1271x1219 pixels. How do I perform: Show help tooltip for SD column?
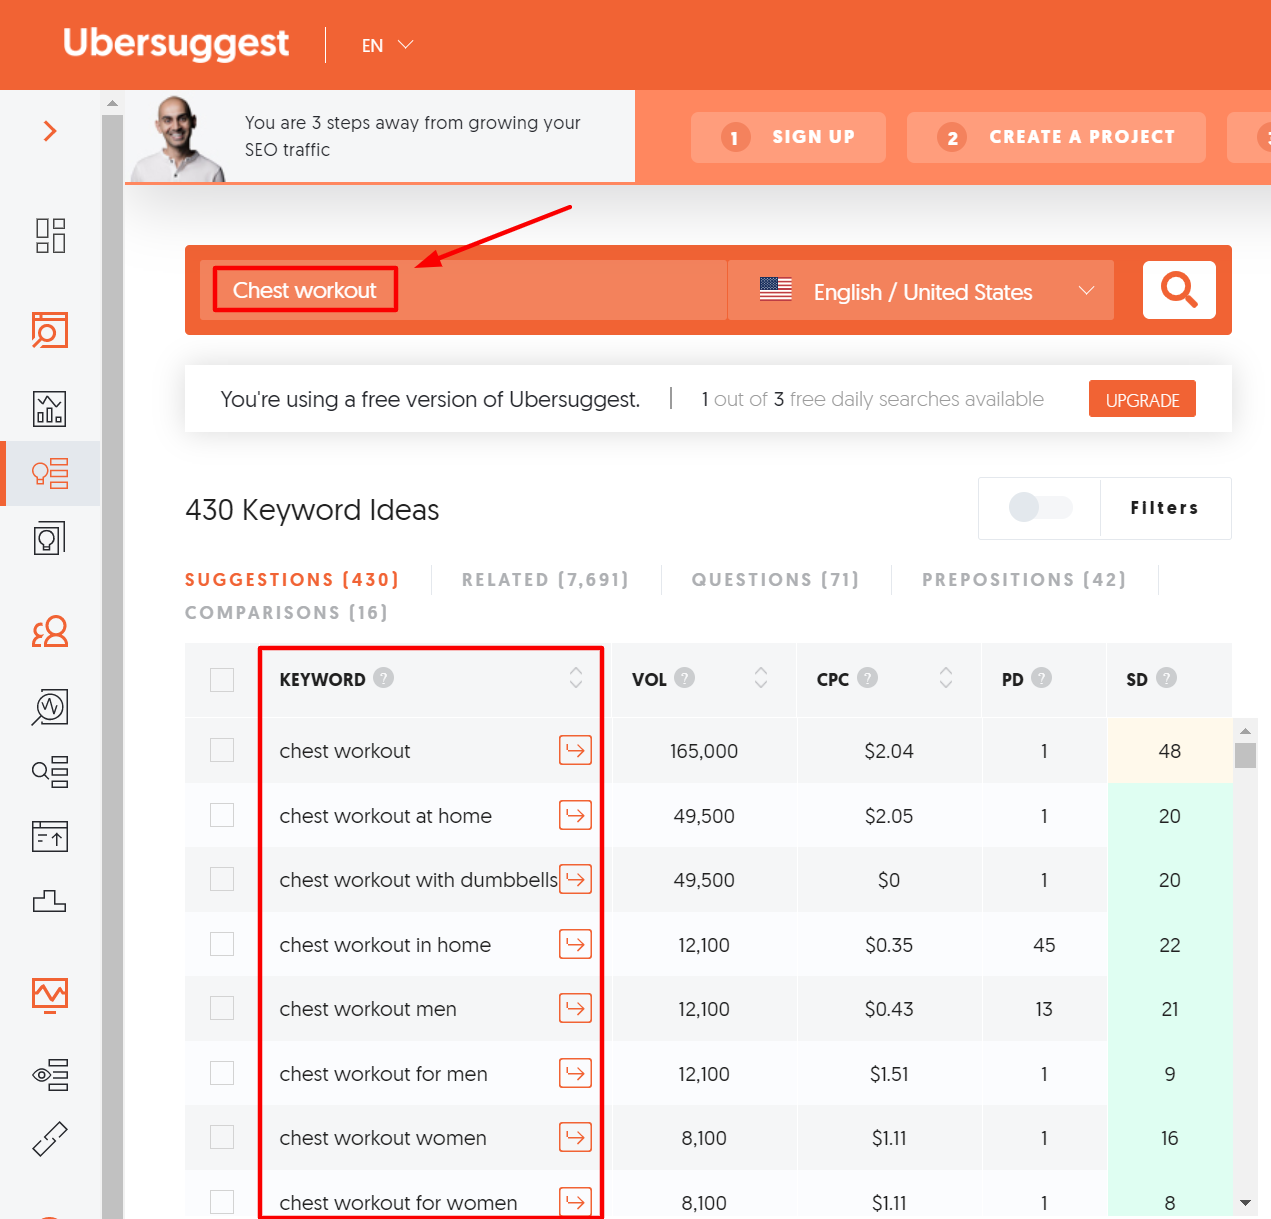[x=1166, y=678]
